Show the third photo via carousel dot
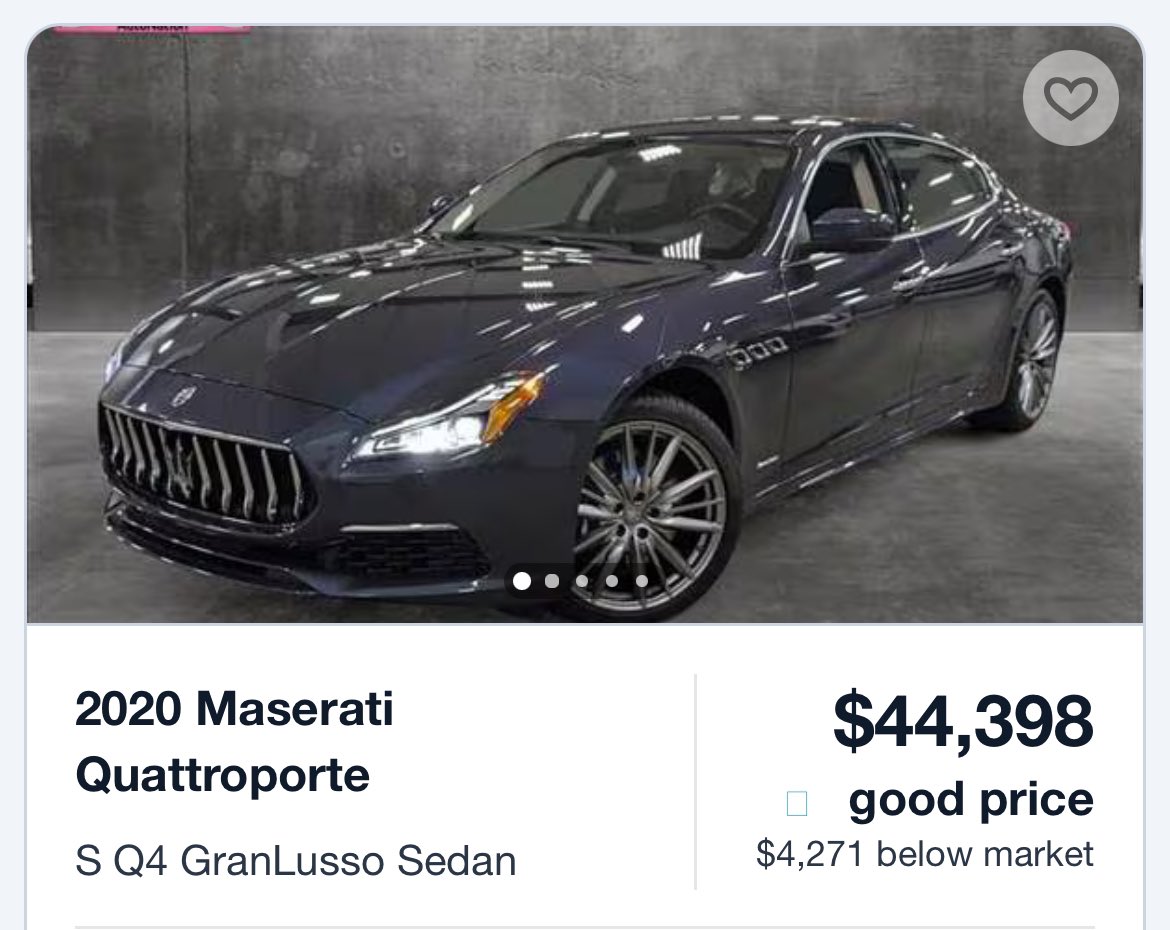Image resolution: width=1170 pixels, height=930 pixels. (582, 581)
